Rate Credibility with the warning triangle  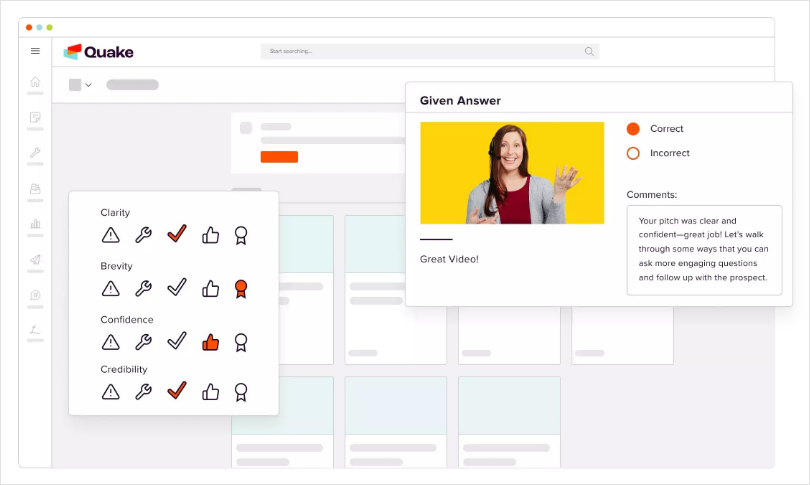point(111,392)
